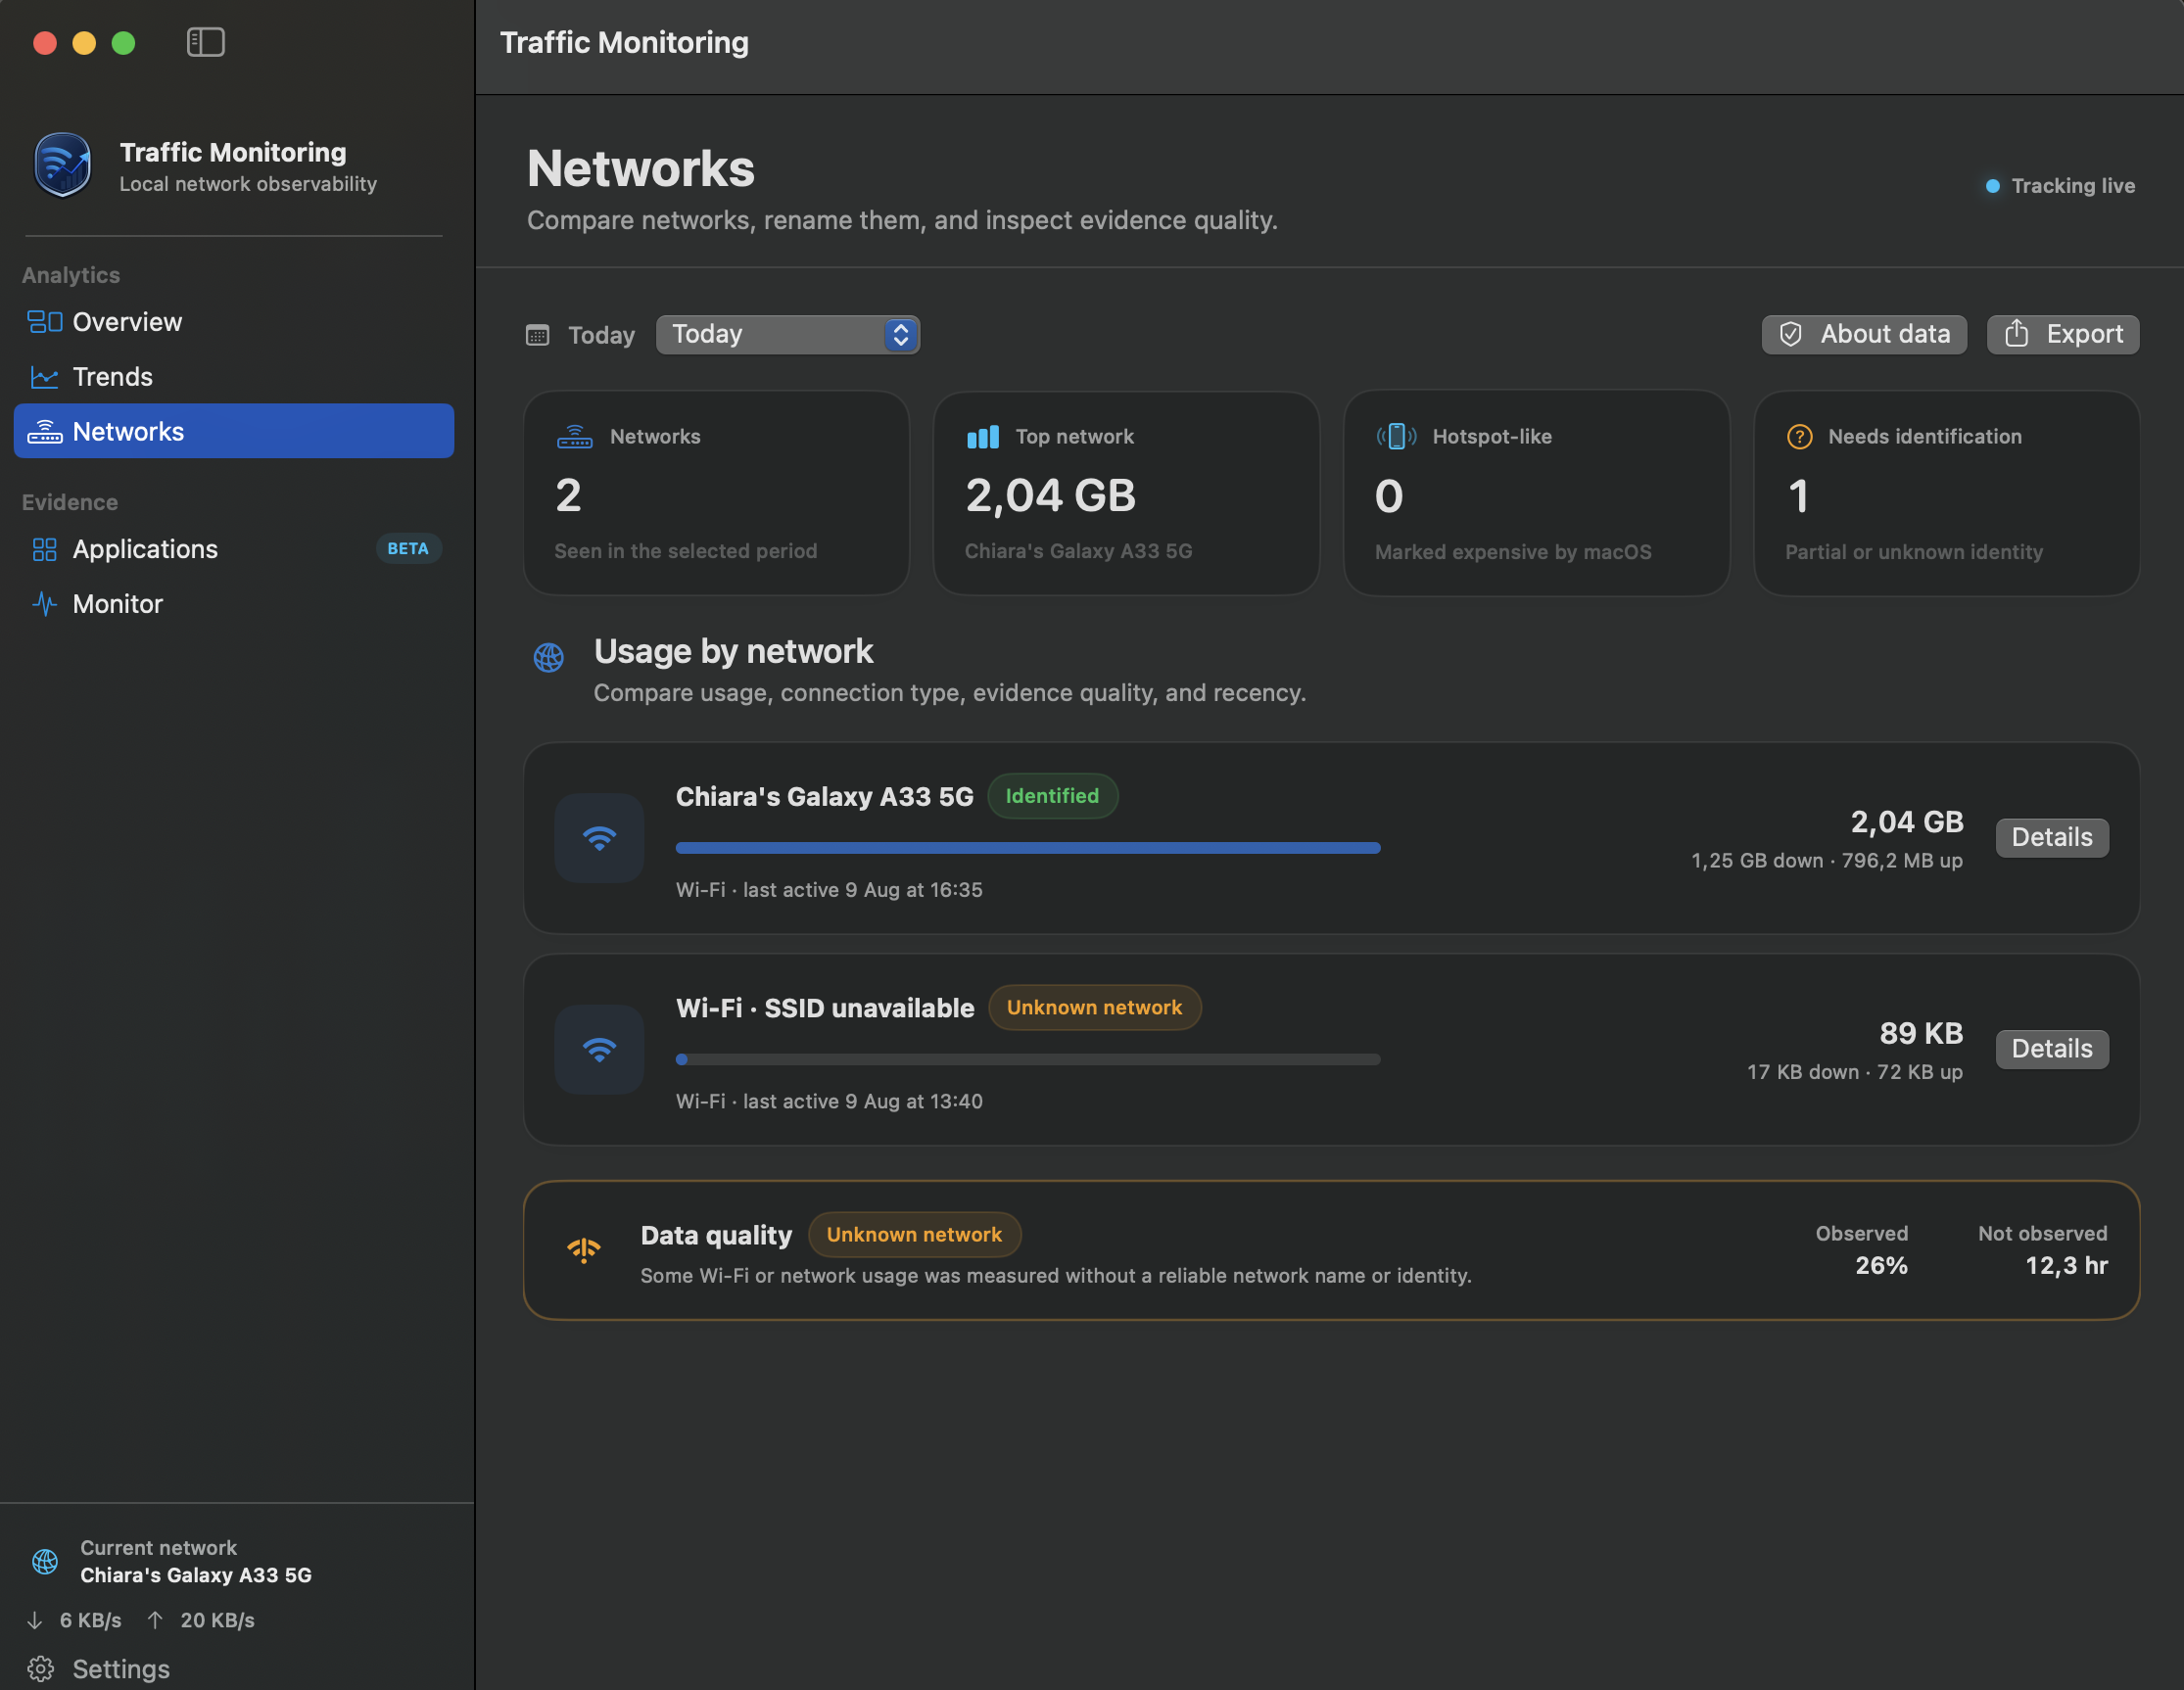Export the networks data
This screenshot has width=2184, height=1690.
2062,334
